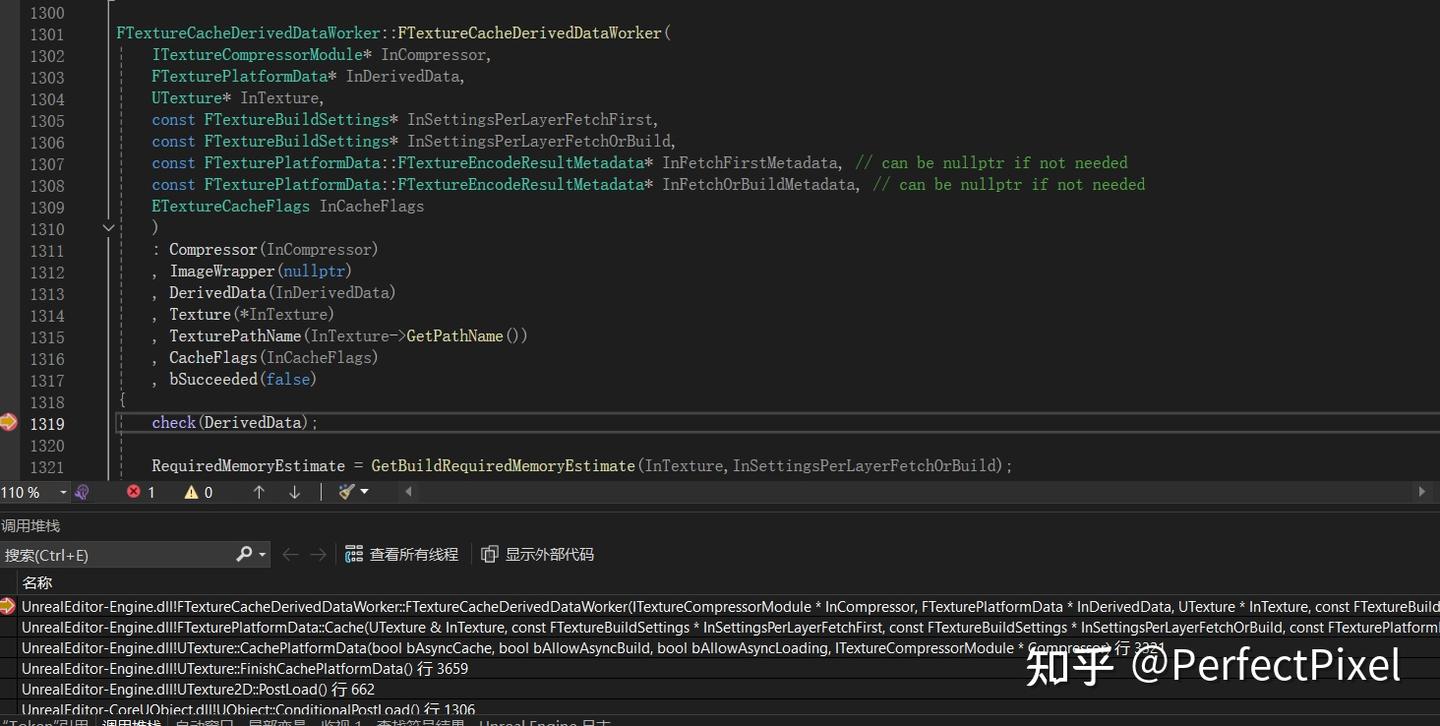
Task: Collapse the constructor body at line 1310
Action: (x=108, y=228)
